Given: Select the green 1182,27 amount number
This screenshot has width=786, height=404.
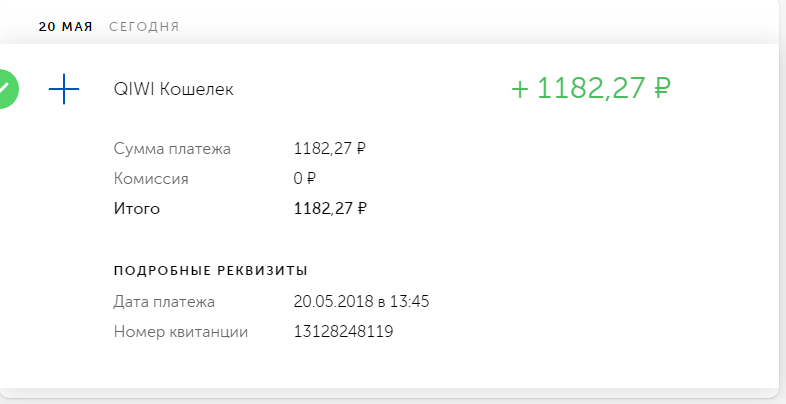Looking at the screenshot, I should pos(591,89).
